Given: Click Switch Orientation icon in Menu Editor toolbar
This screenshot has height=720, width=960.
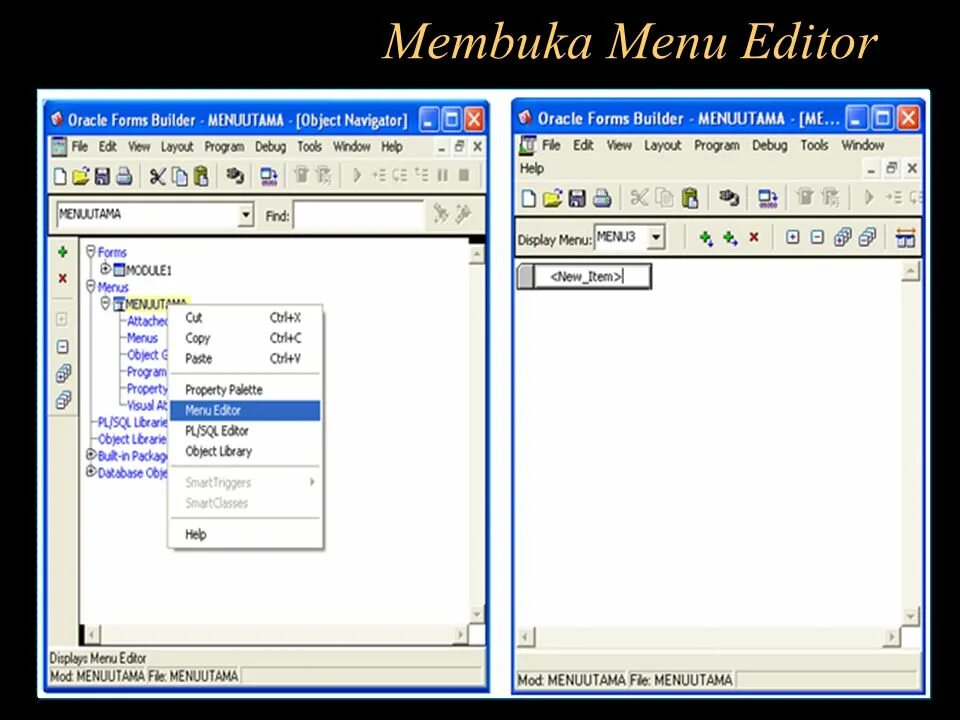Looking at the screenshot, I should [x=906, y=238].
